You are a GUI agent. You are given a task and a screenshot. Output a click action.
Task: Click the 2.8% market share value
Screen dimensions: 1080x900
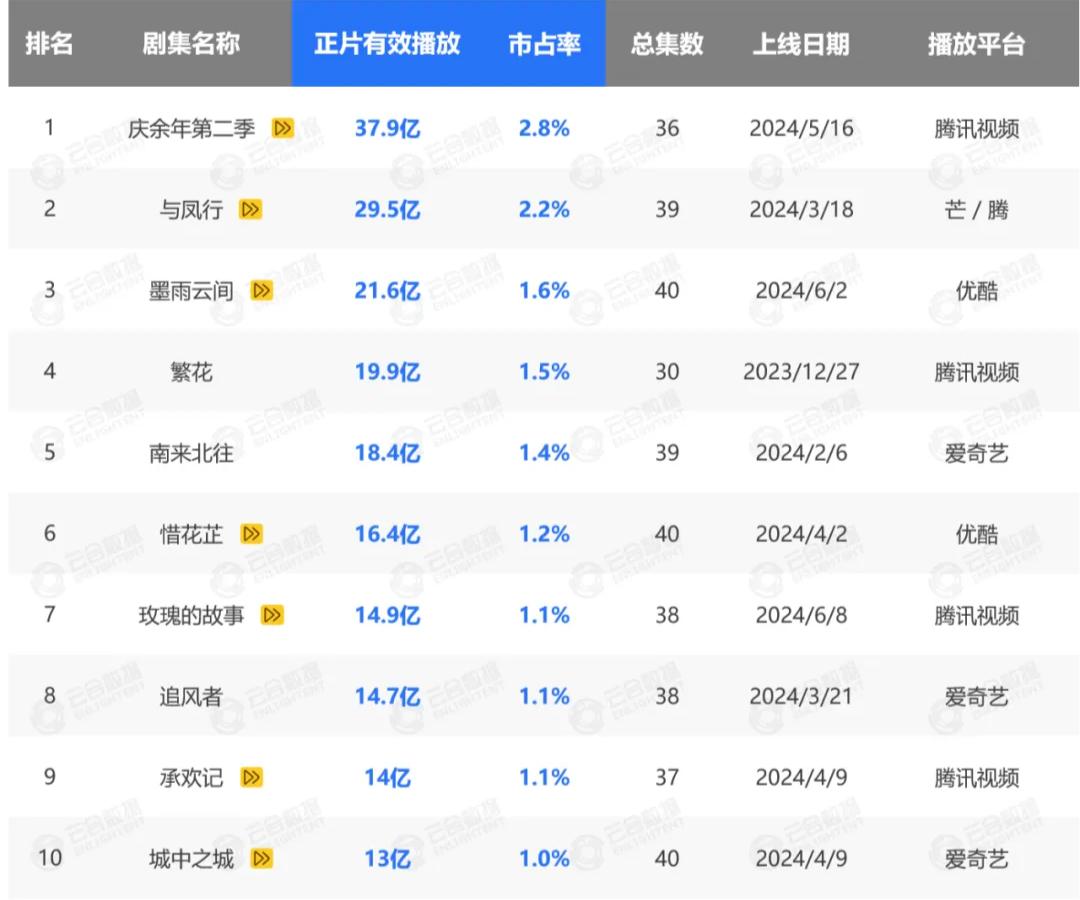[x=544, y=129]
